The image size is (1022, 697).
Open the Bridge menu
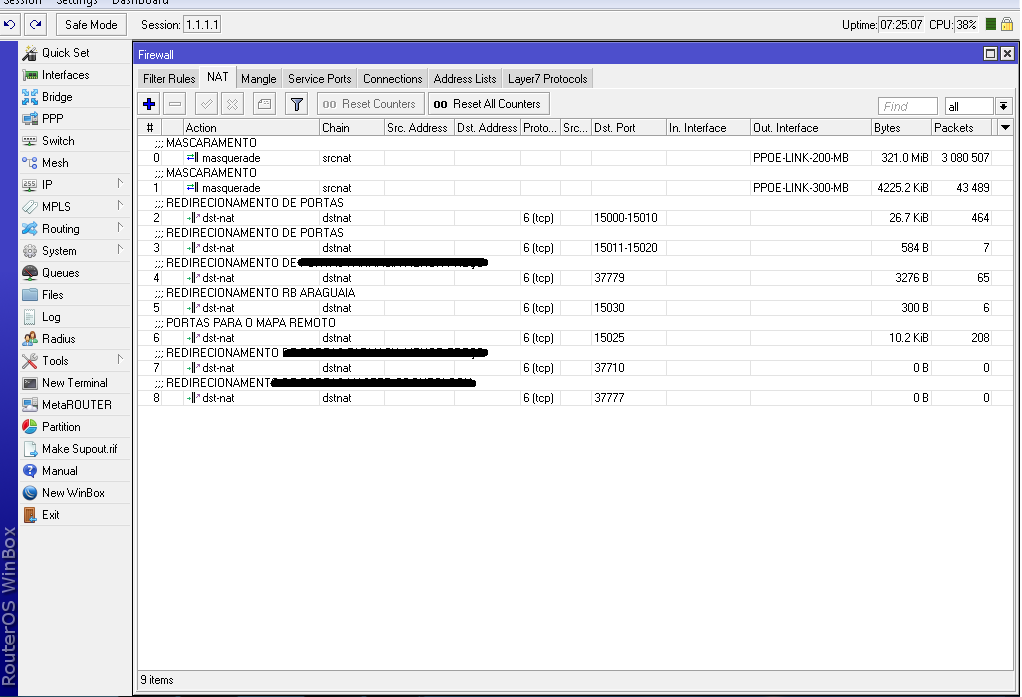tap(75, 97)
